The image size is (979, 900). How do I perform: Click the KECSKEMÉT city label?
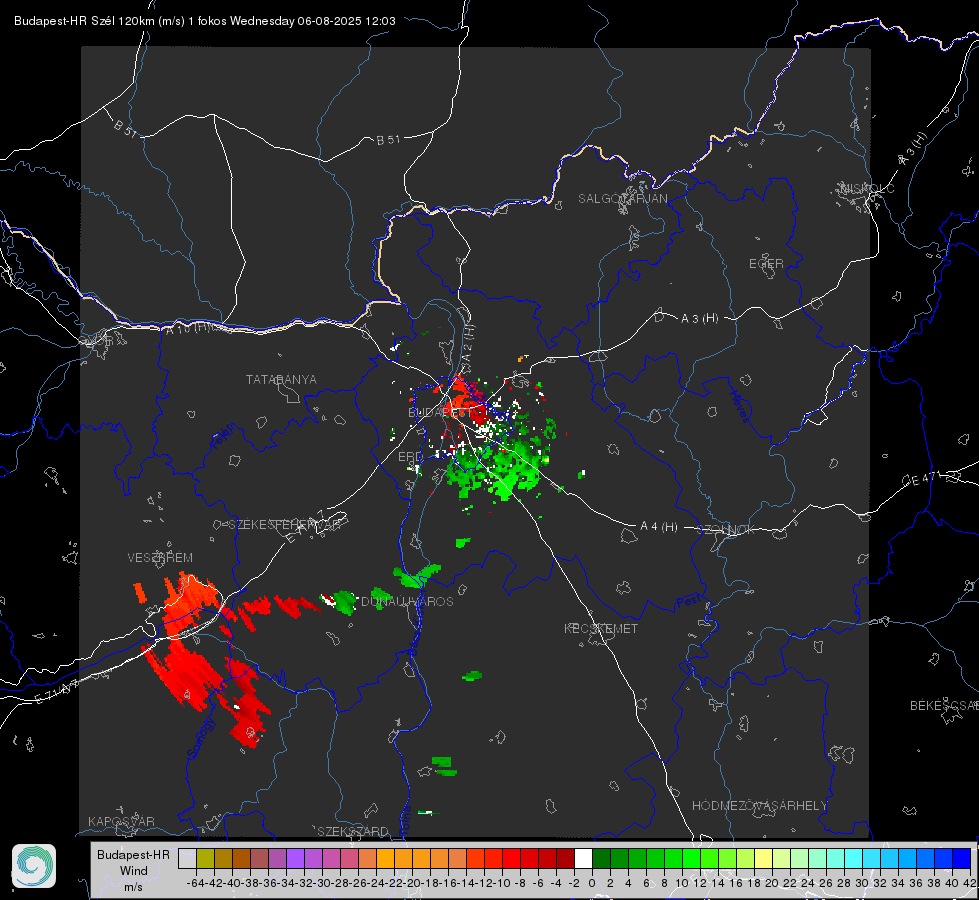[601, 628]
